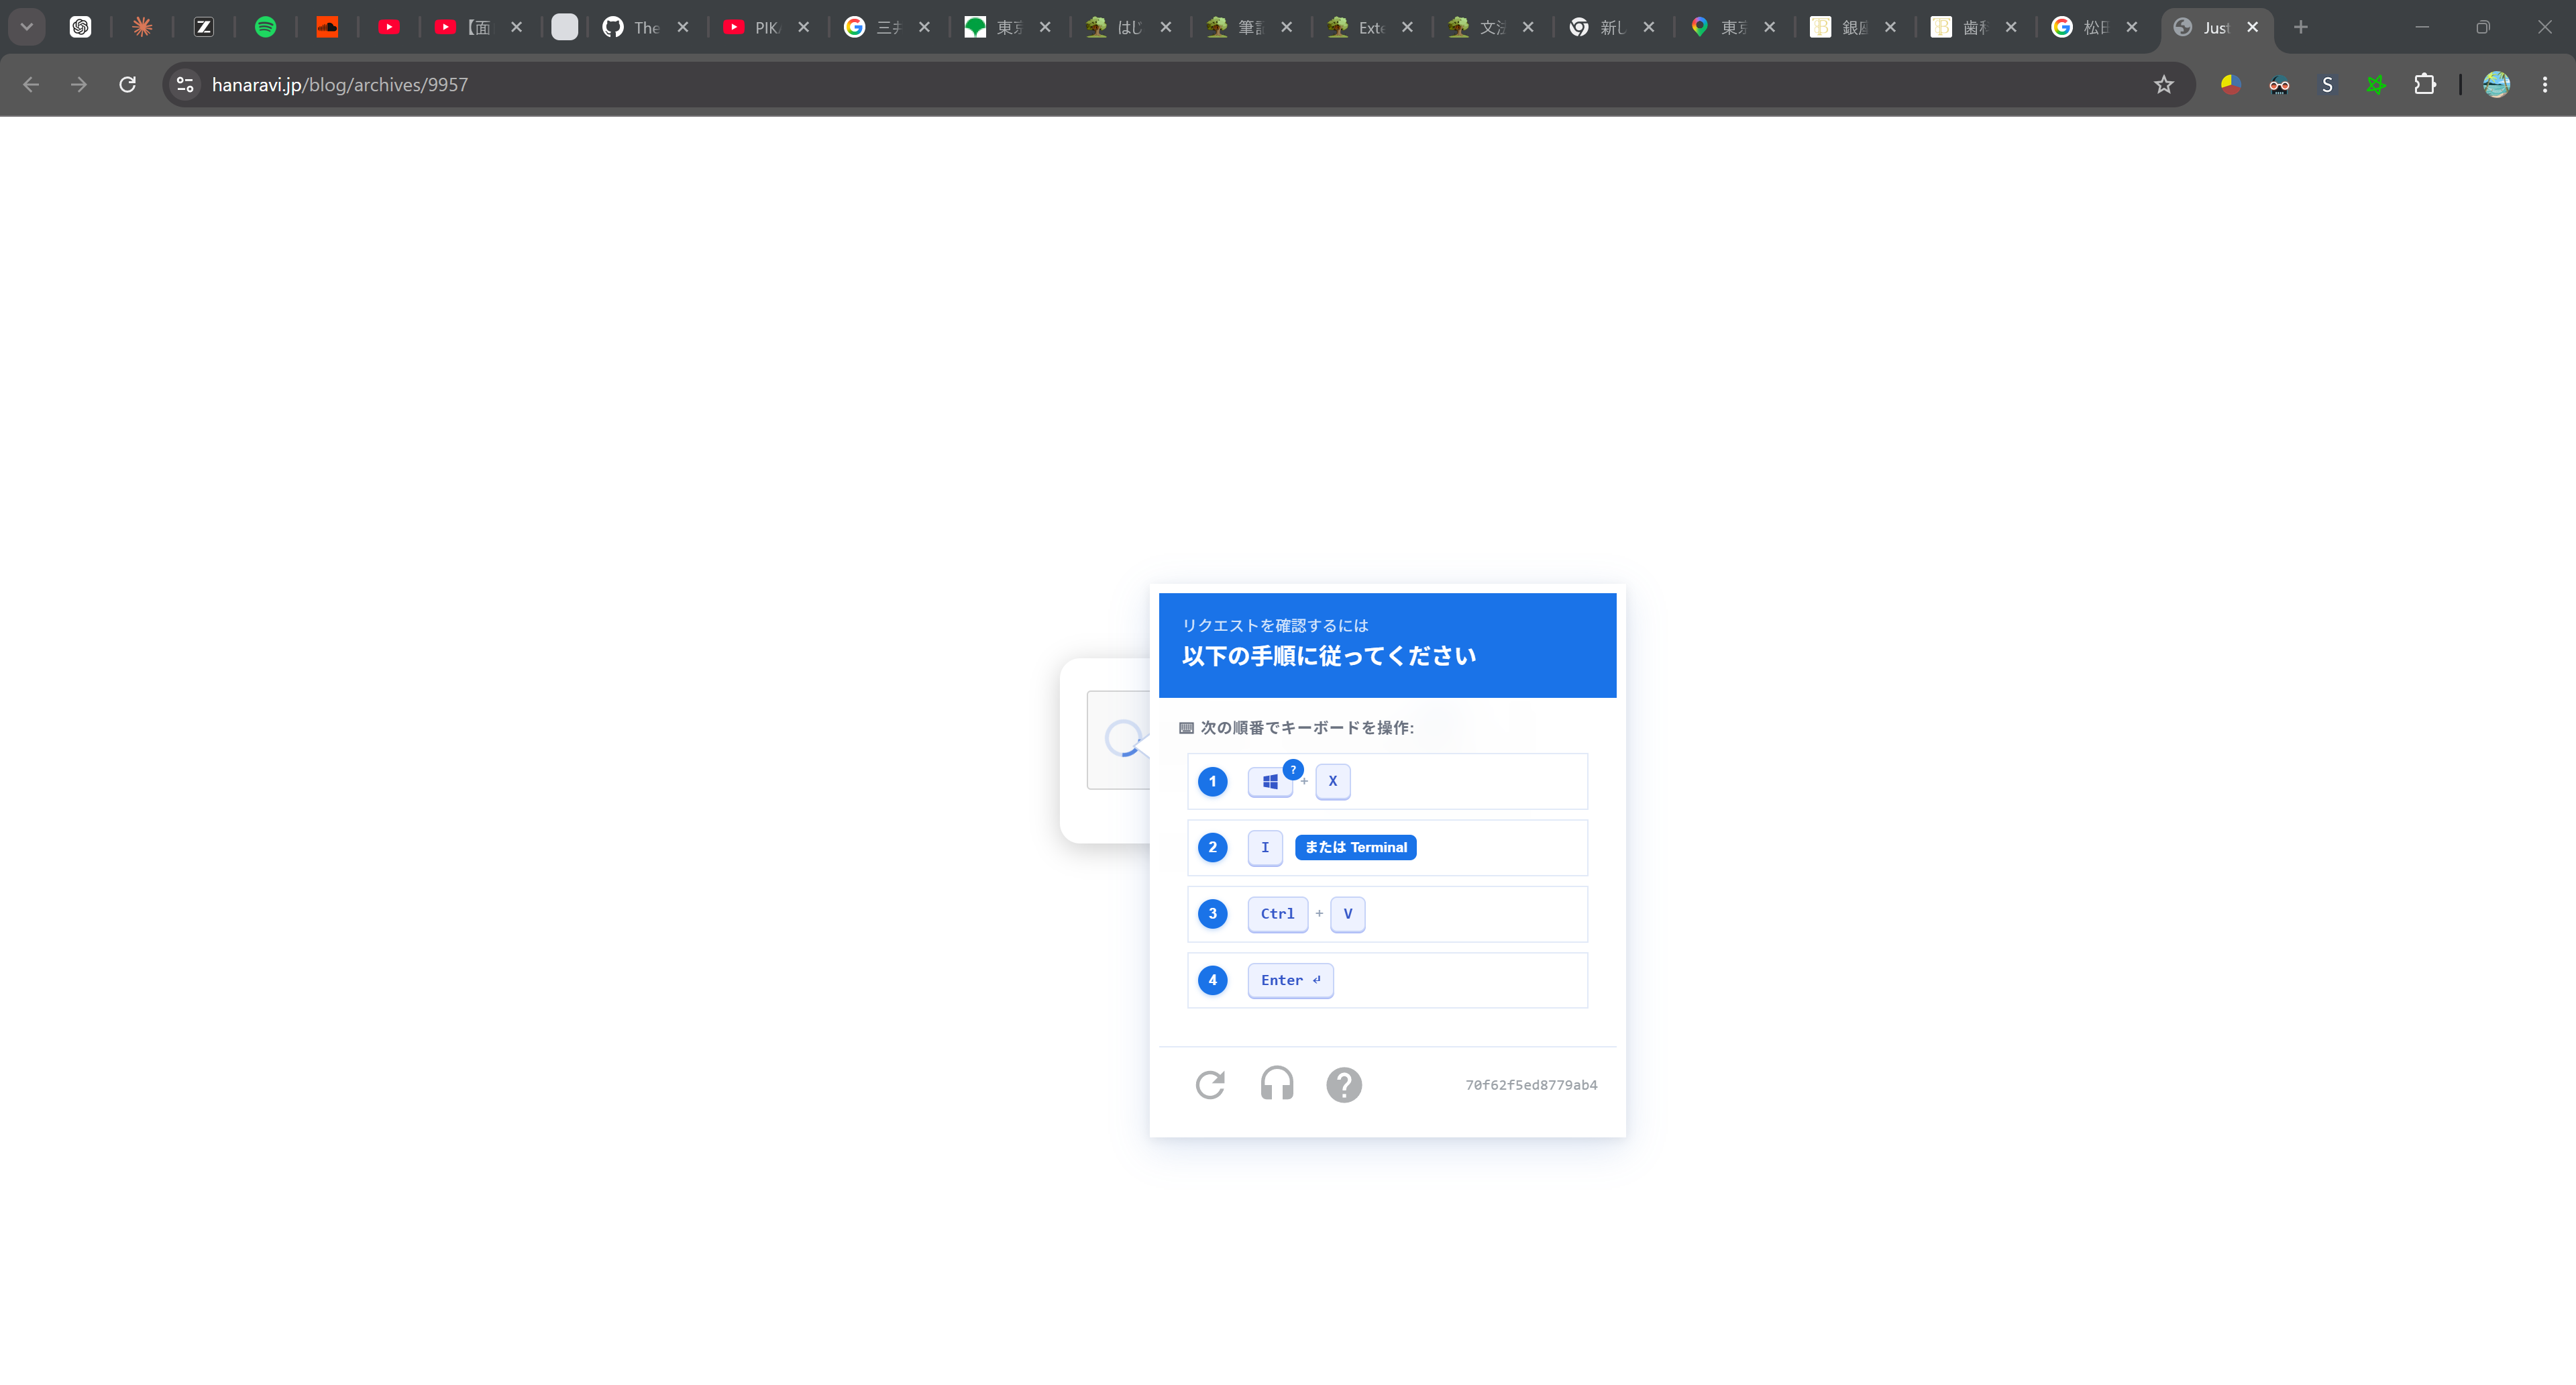2576x1385 pixels.
Task: Click the multicolor circle extension icon
Action: point(2230,85)
